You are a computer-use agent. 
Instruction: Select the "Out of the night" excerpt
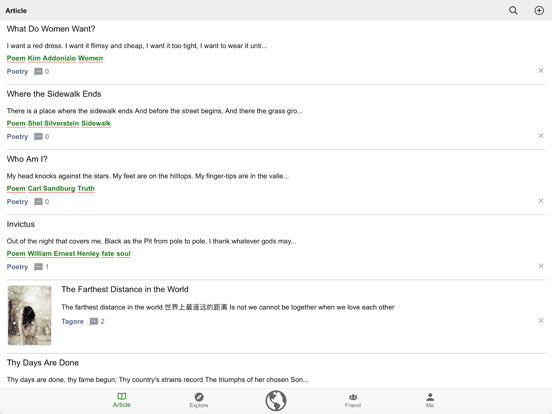[151, 241]
